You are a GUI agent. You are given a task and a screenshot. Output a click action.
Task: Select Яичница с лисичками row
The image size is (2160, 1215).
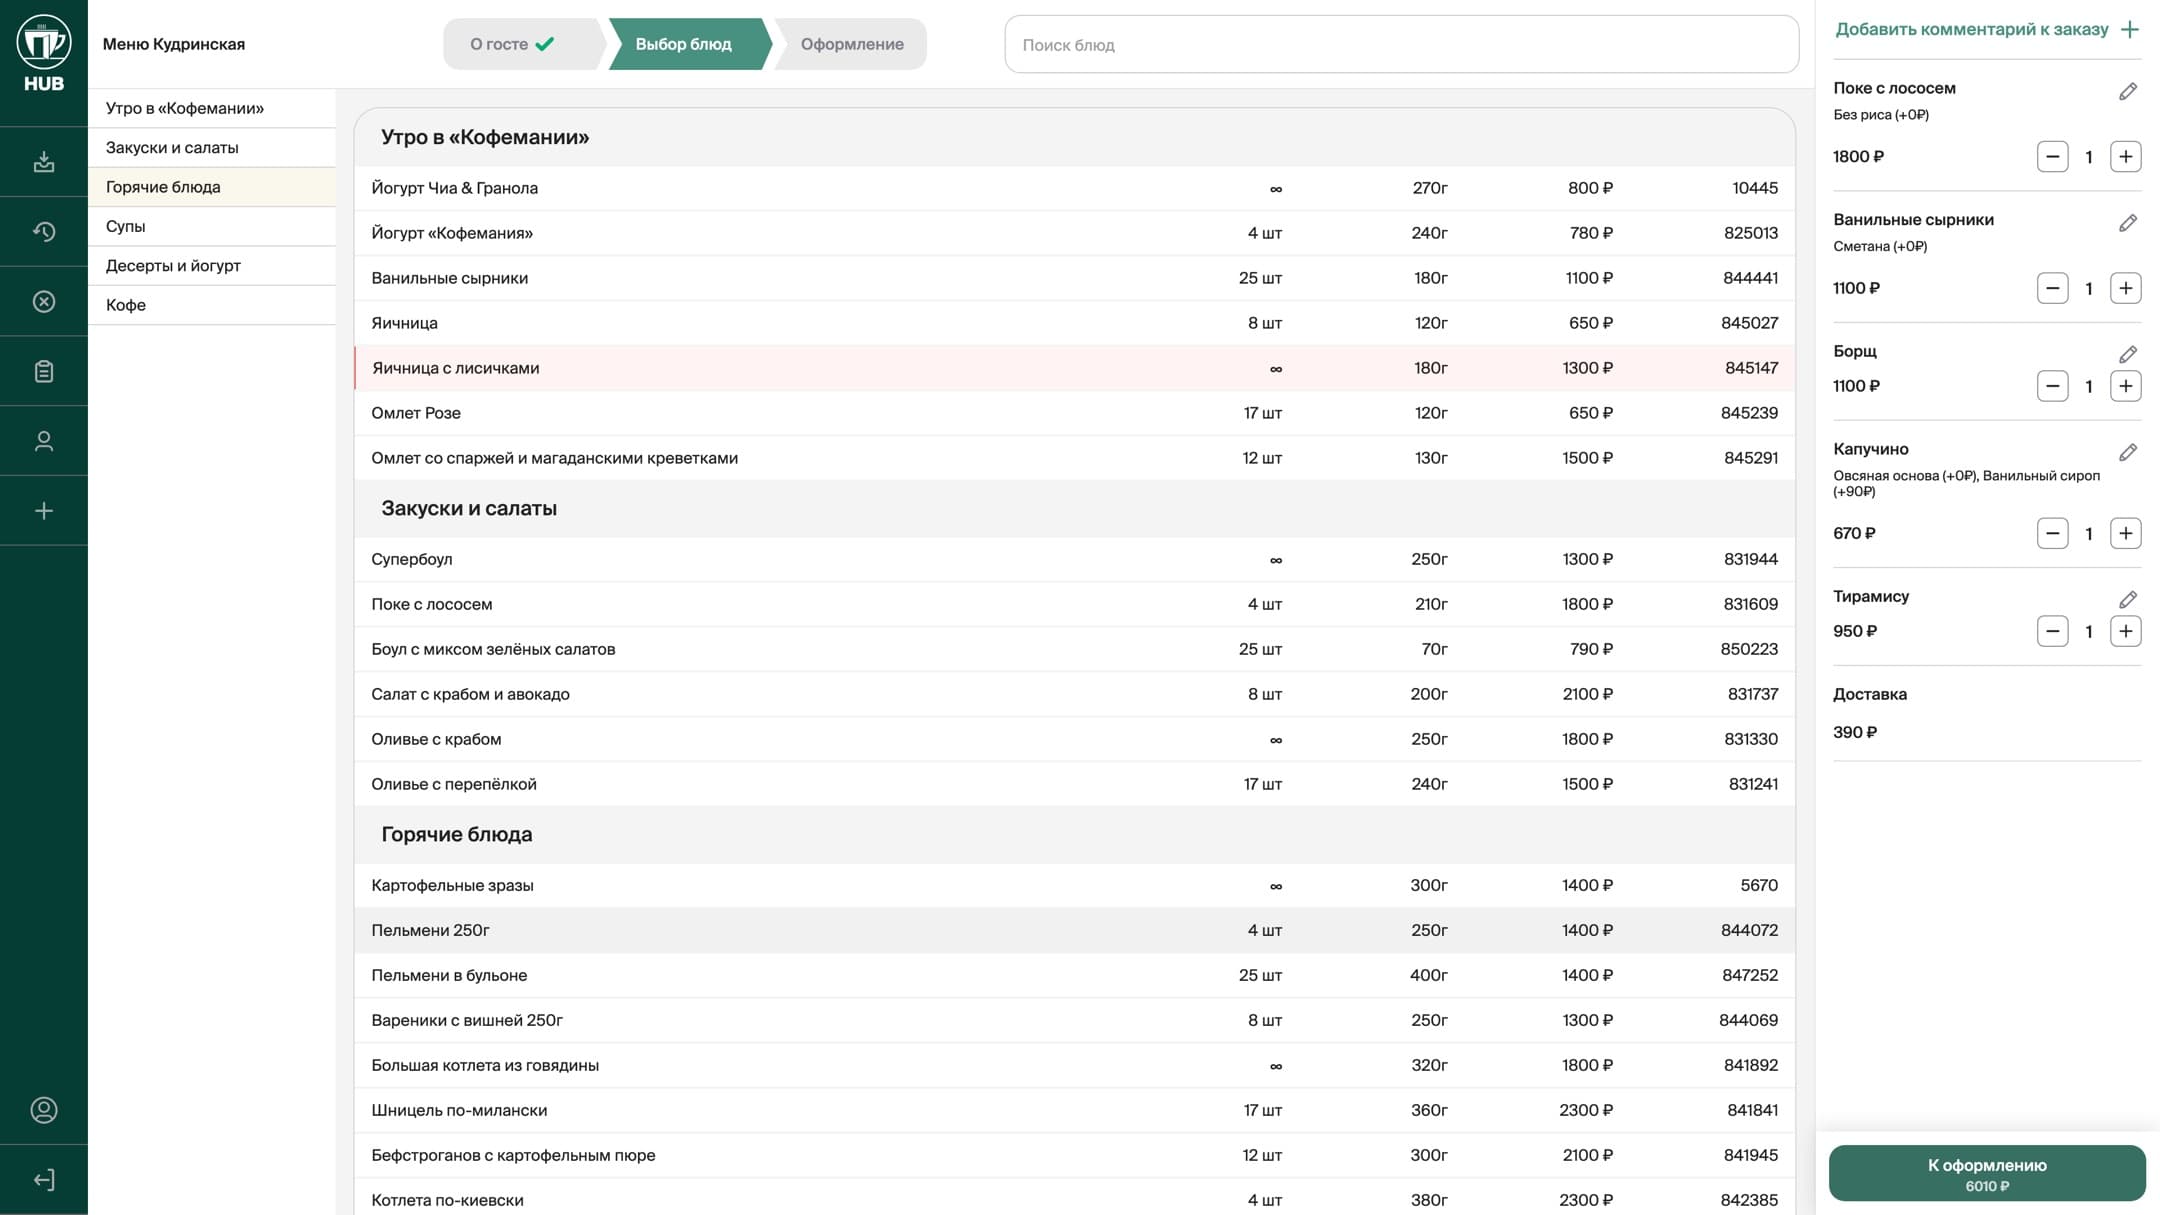click(1075, 368)
